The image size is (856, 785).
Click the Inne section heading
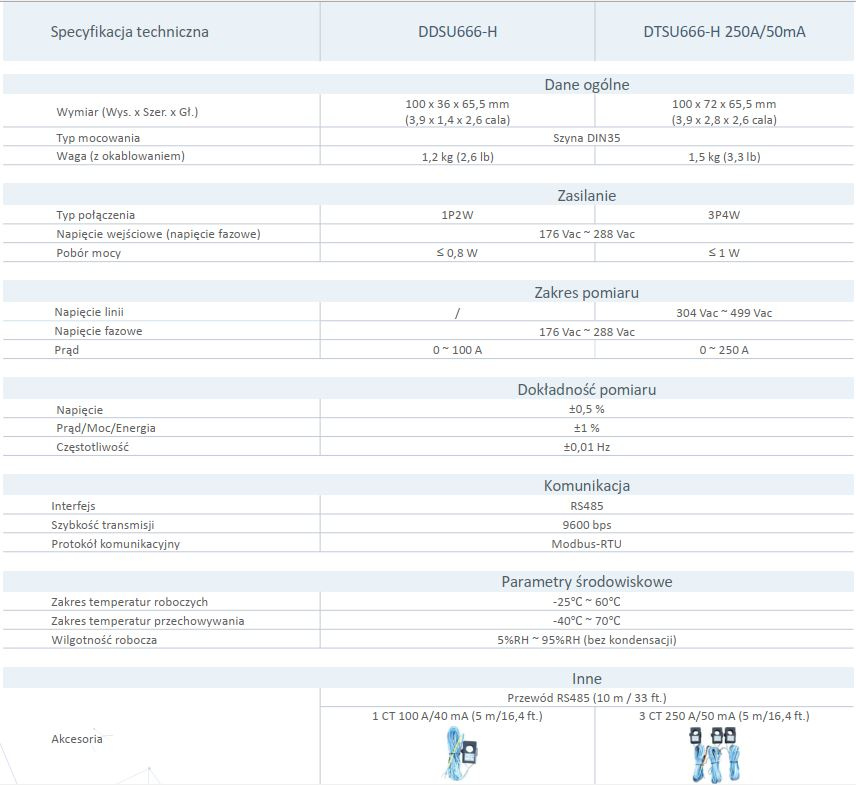click(x=586, y=679)
